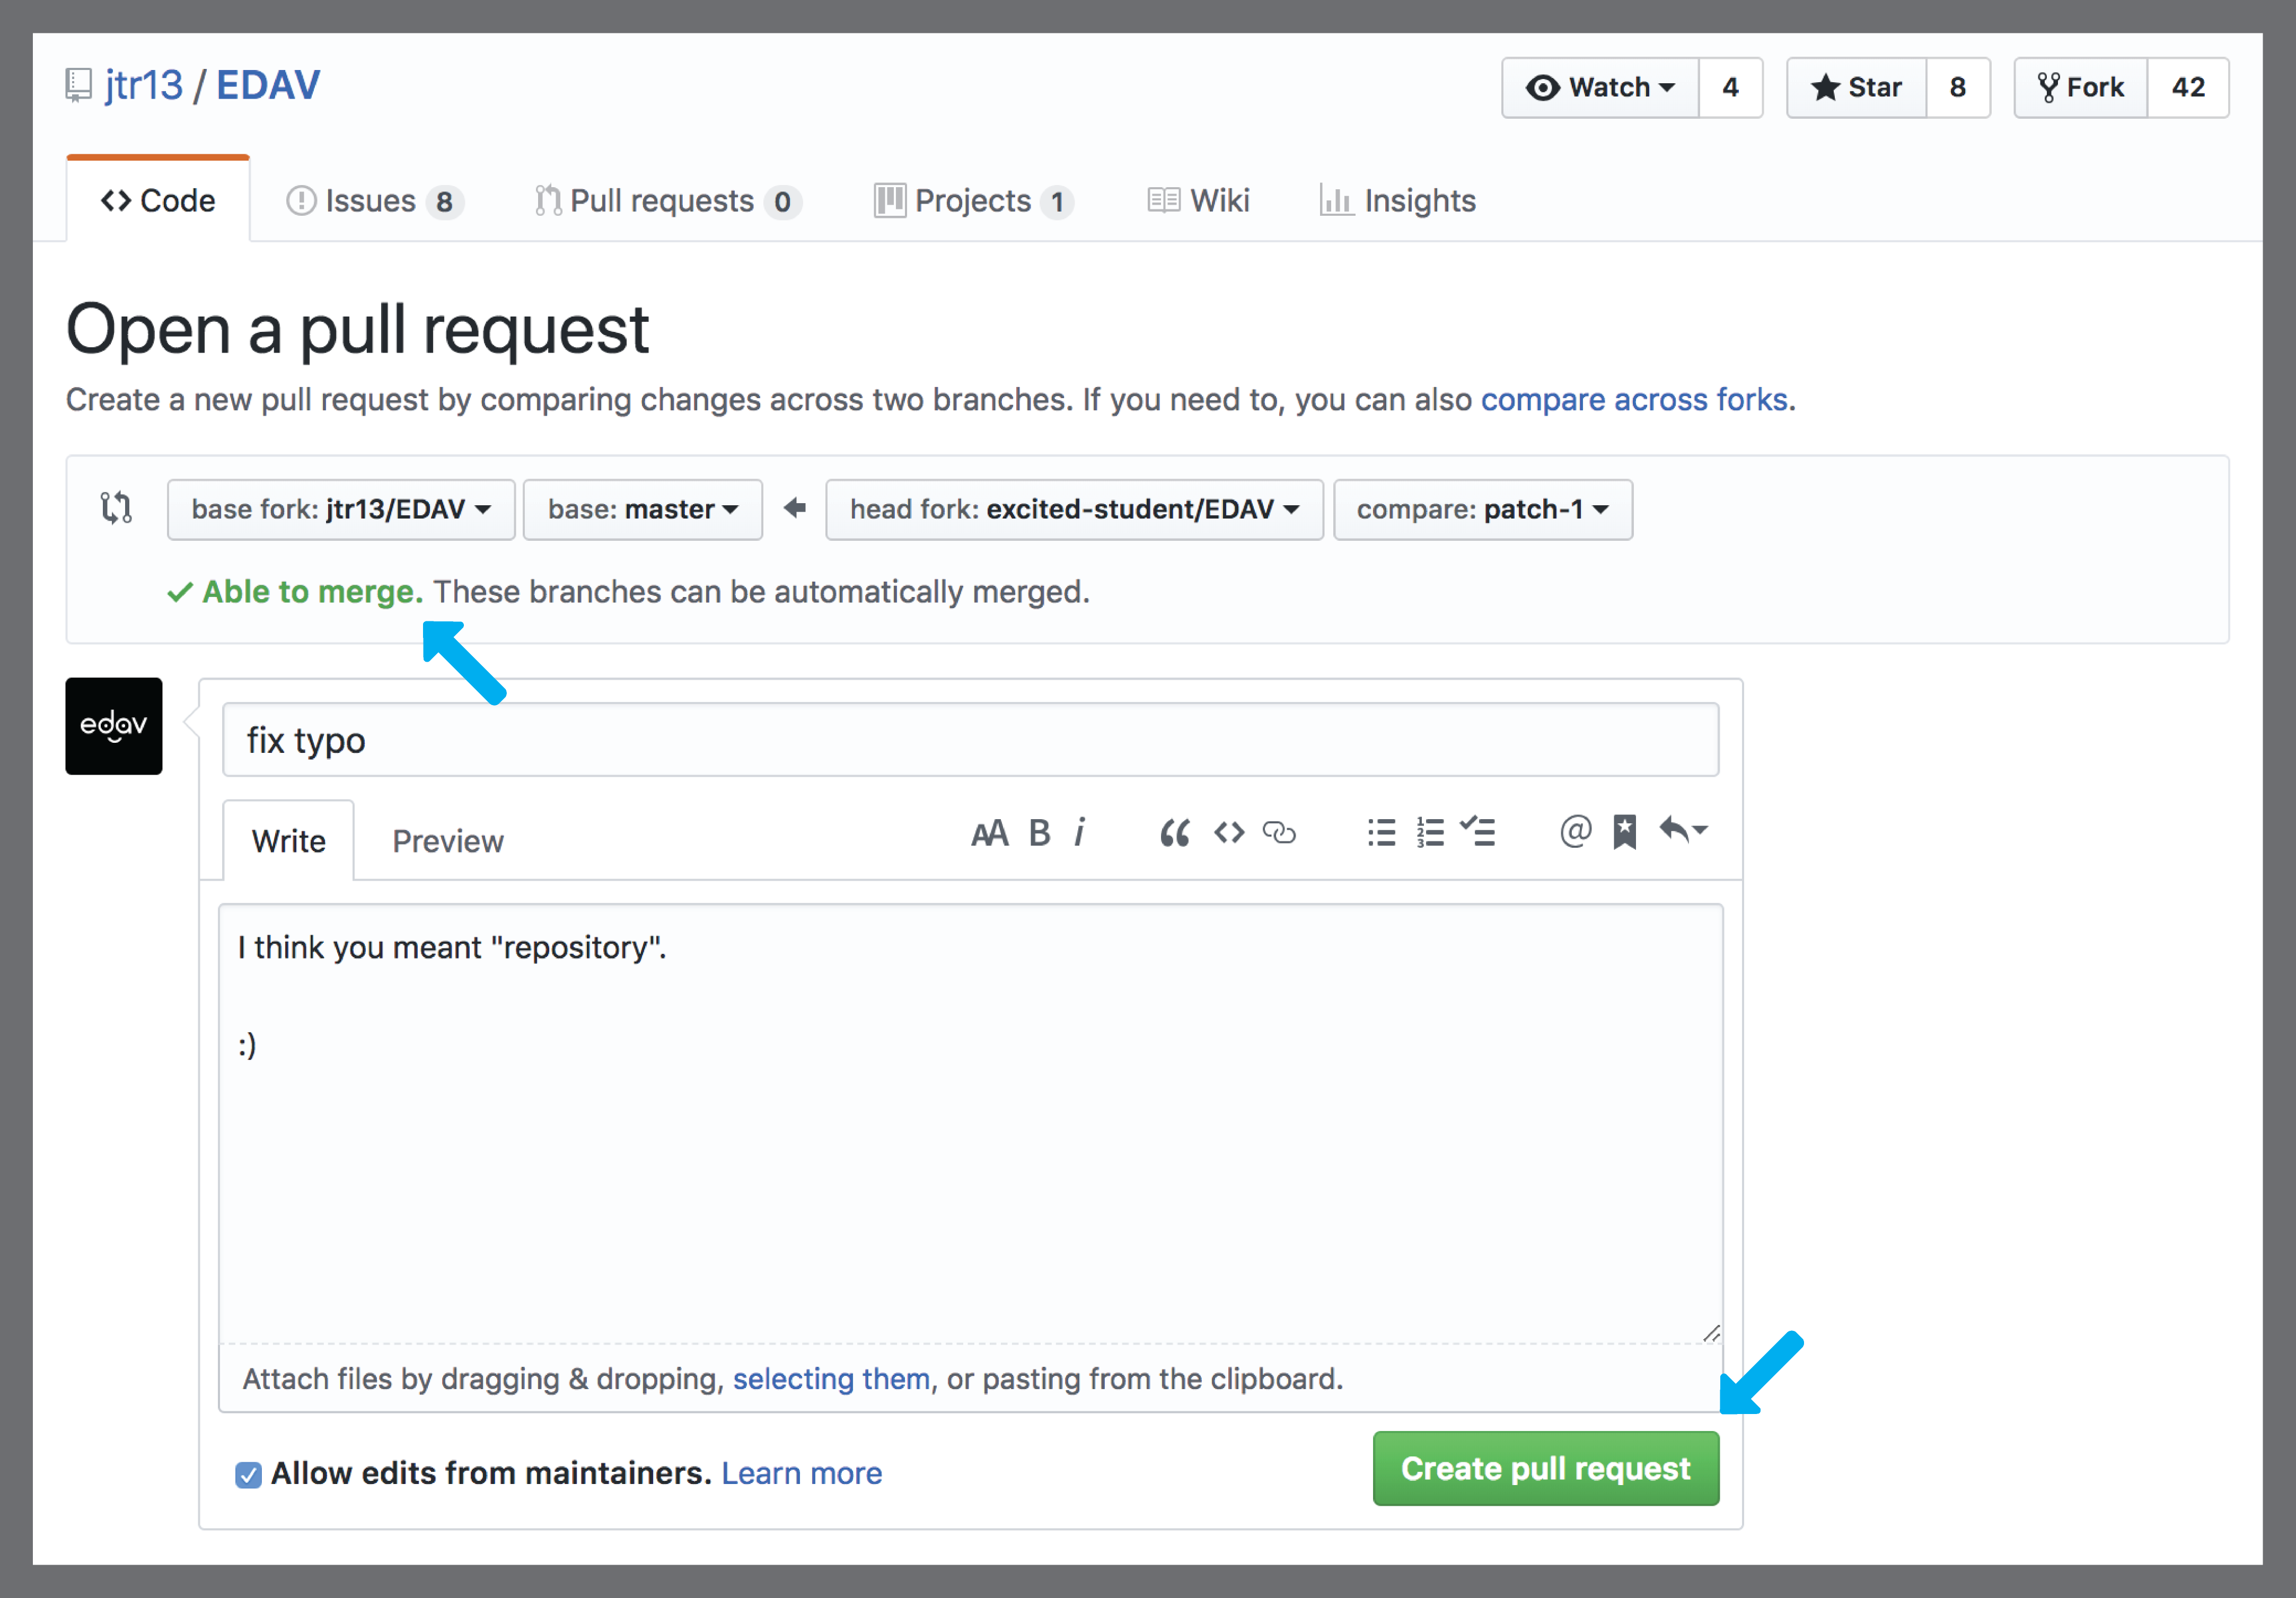Add a bulleted list
Viewport: 2296px width, 1598px height.
click(x=1381, y=833)
